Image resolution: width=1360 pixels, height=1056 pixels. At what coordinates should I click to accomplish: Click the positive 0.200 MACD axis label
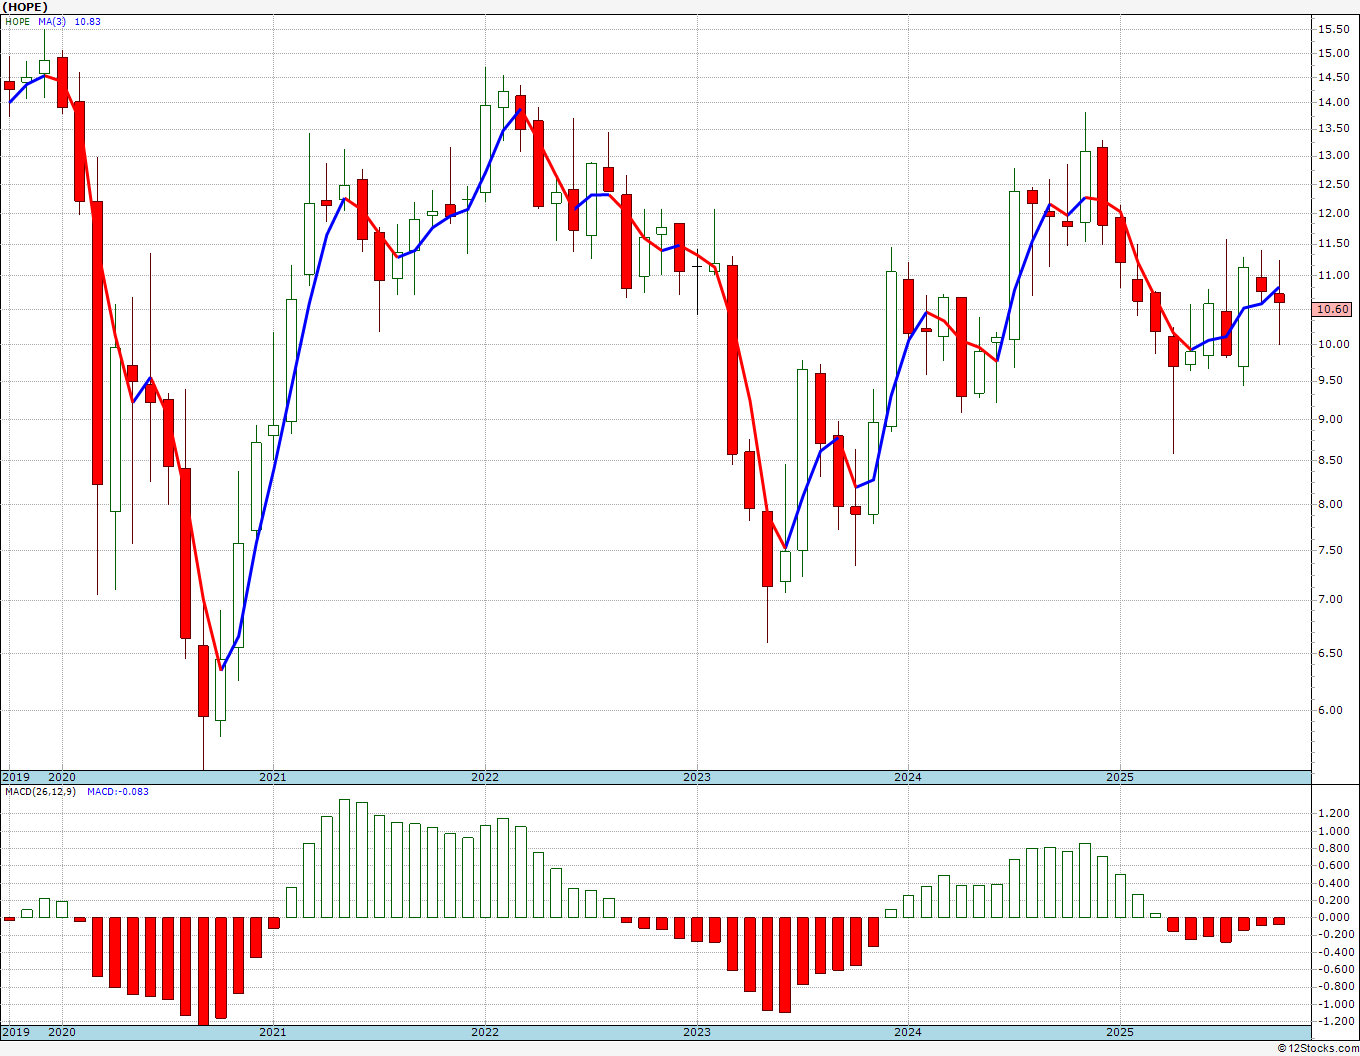1334,900
